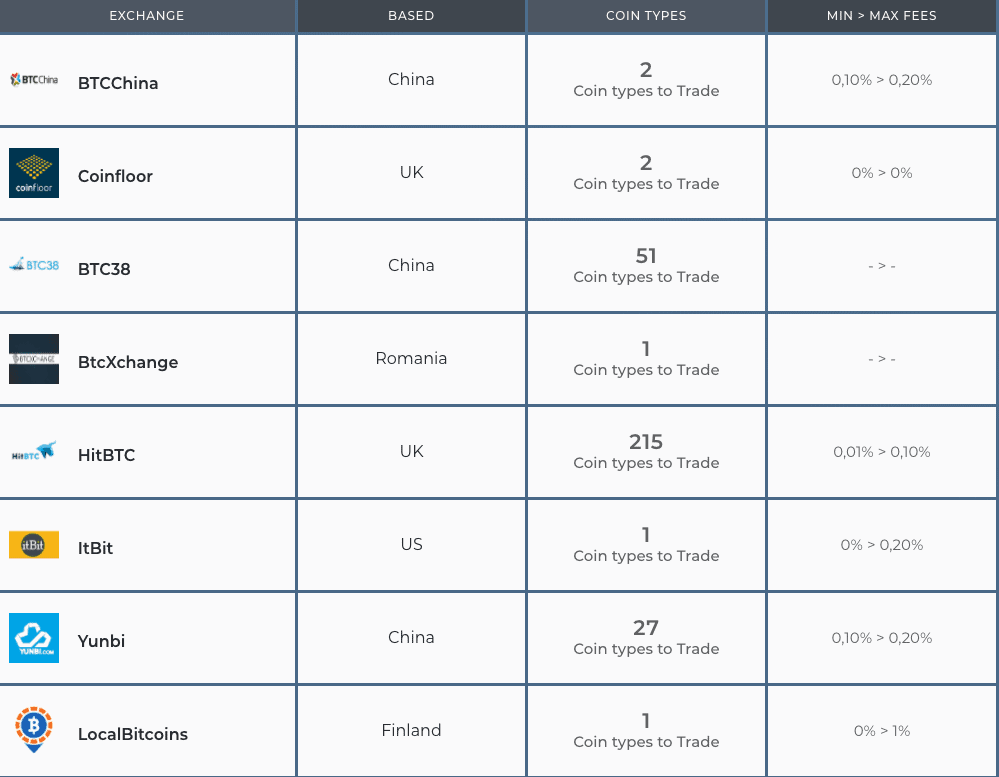999x777 pixels.
Task: Open the BTCChina exchange name link
Action: coord(118,83)
